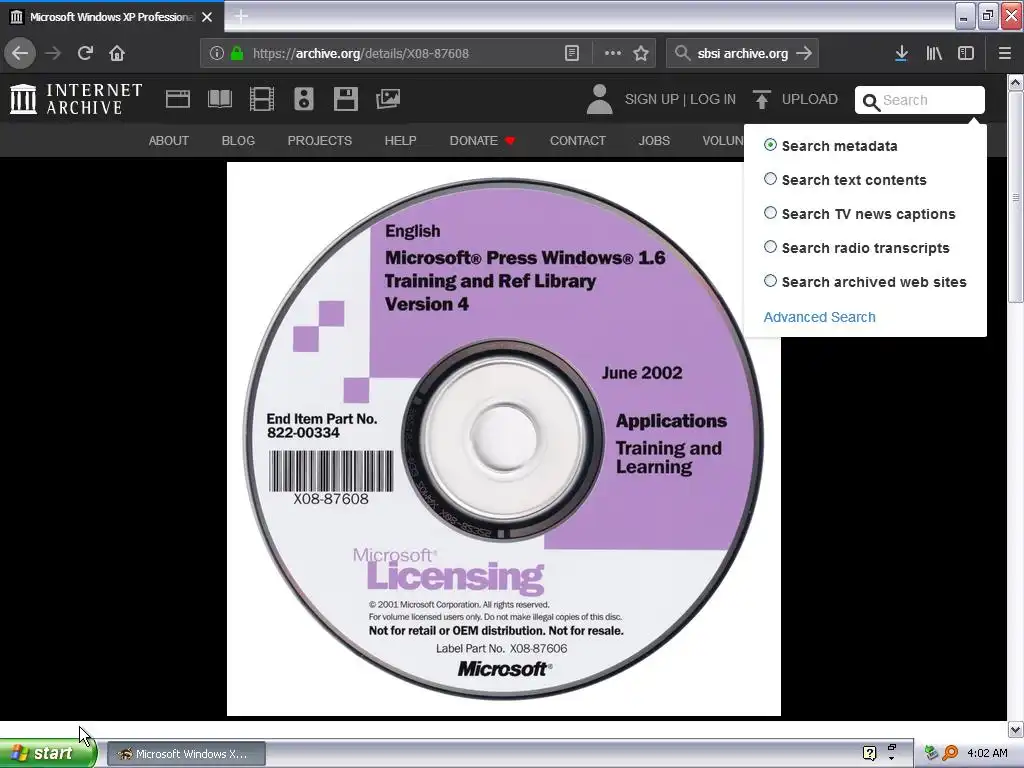Click the Forward navigation arrow
Image resolution: width=1024 pixels, height=768 pixels.
click(x=53, y=54)
